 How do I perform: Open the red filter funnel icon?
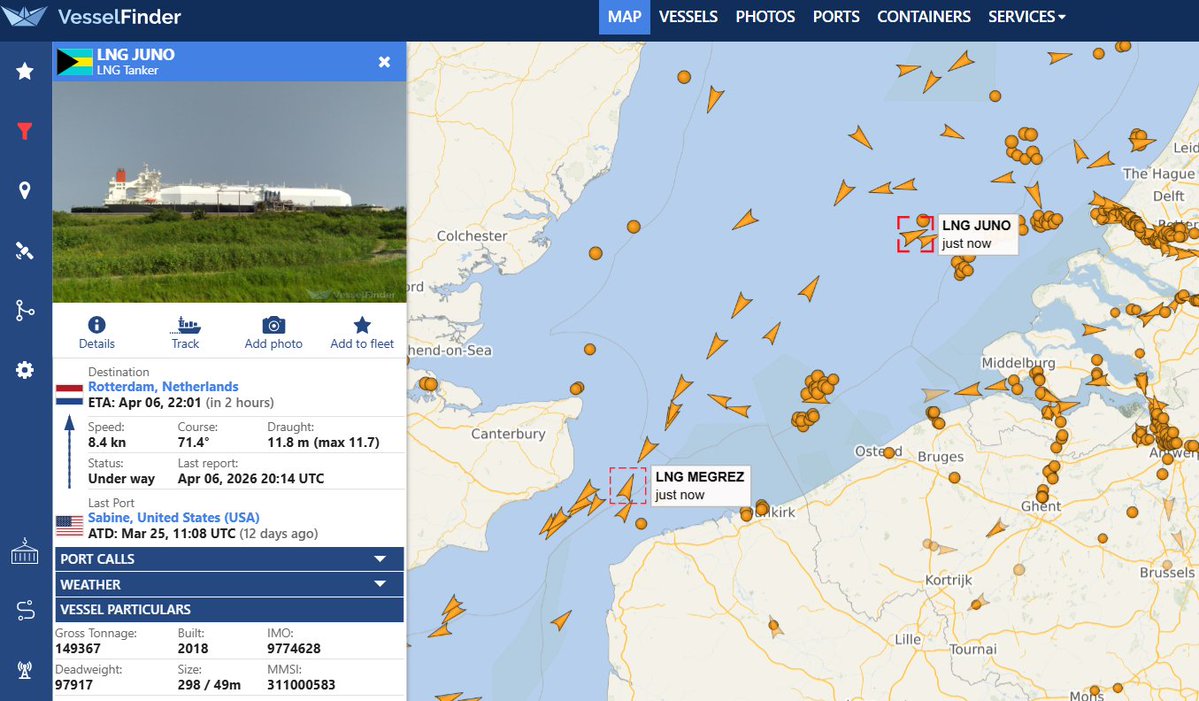[24, 131]
